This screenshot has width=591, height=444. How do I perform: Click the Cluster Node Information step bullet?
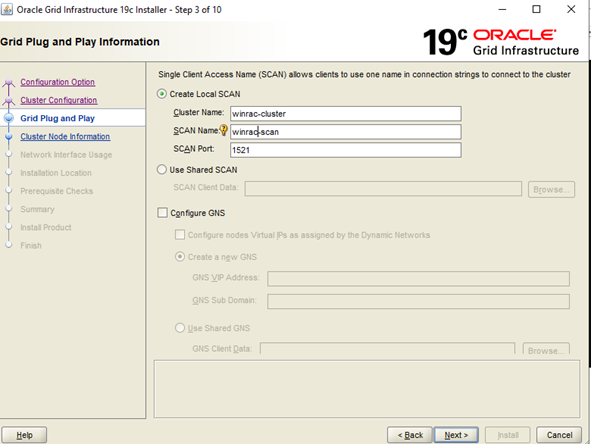point(9,136)
